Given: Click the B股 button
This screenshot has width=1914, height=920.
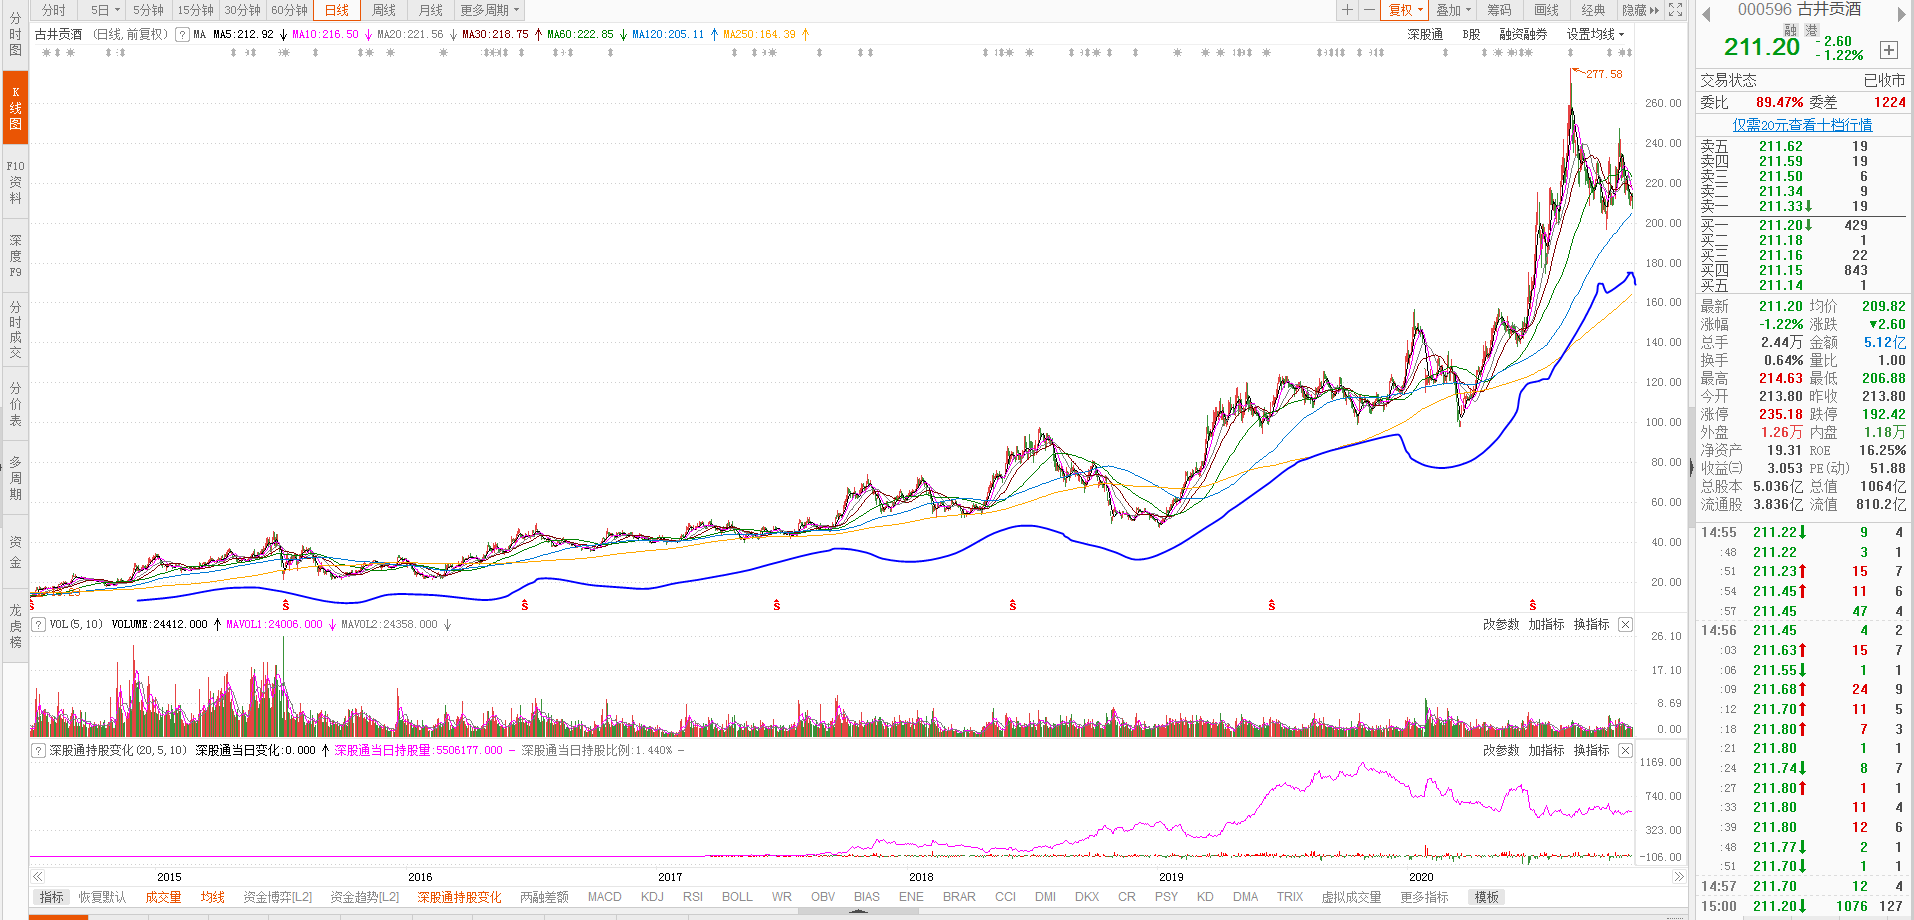Looking at the screenshot, I should point(1471,34).
